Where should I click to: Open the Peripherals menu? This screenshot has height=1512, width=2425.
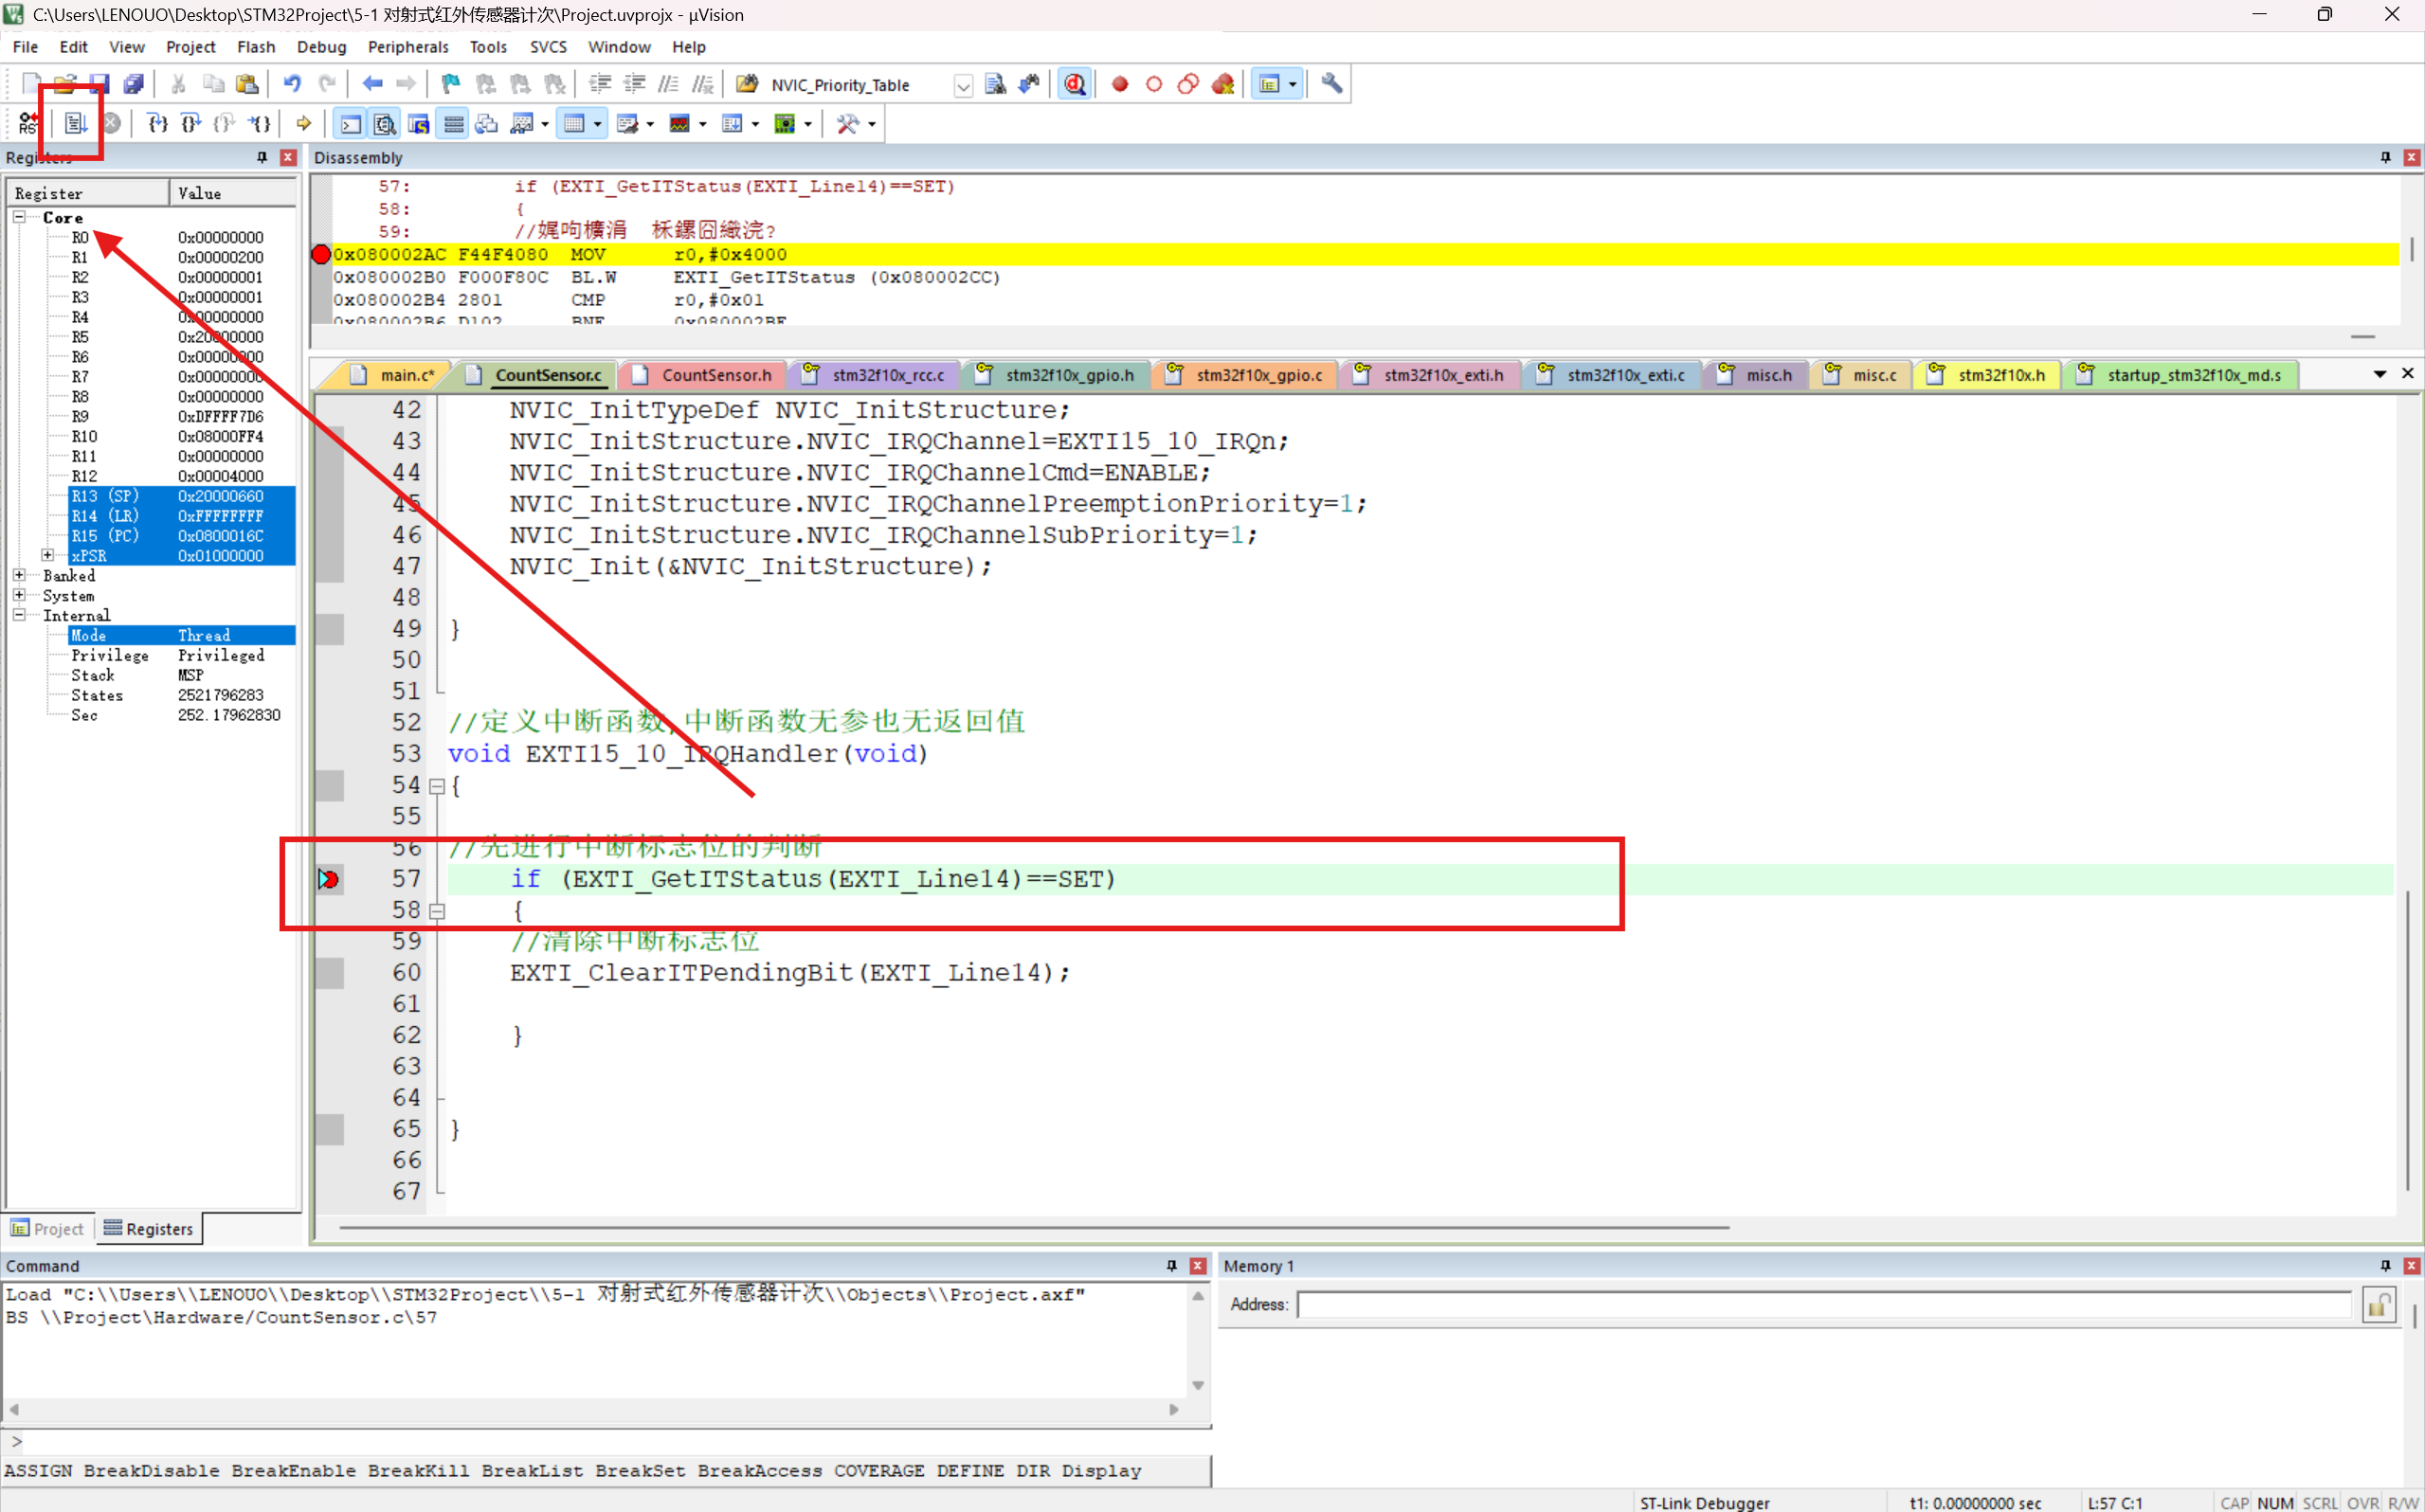tap(408, 47)
